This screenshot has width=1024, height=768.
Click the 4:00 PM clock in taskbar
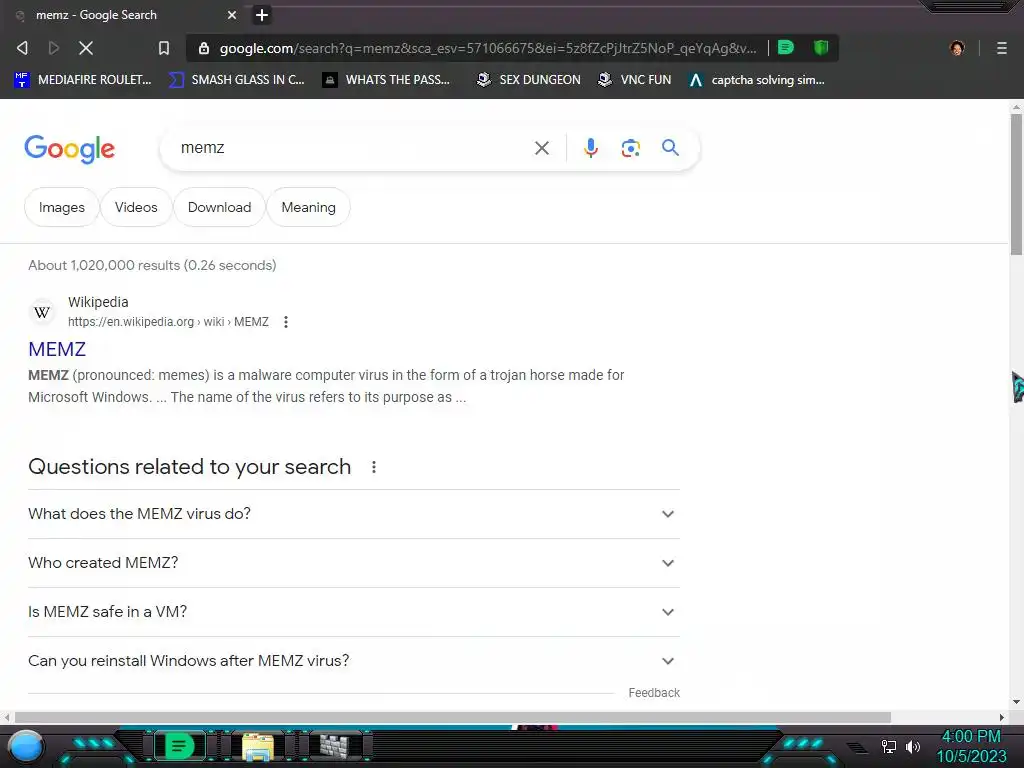tap(971, 737)
